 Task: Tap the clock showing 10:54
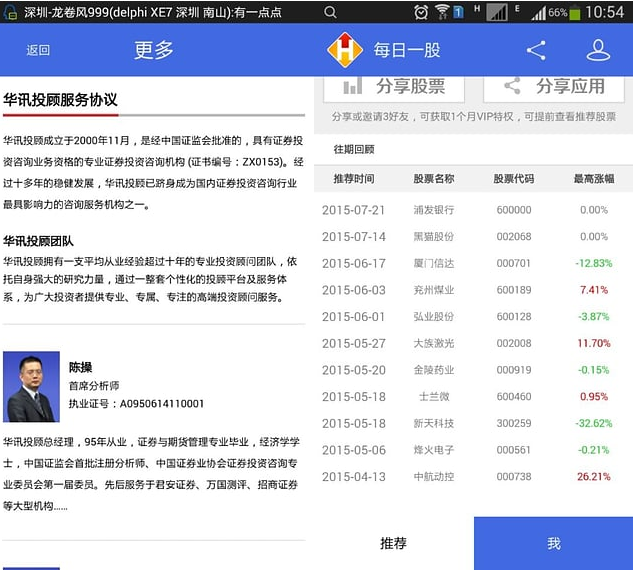pos(605,12)
